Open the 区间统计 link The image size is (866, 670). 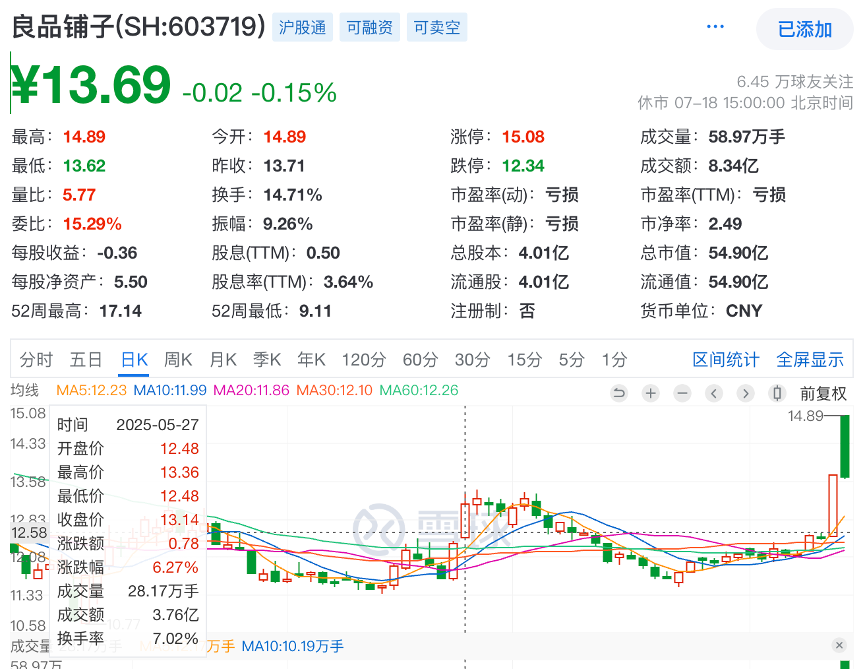[x=726, y=360]
